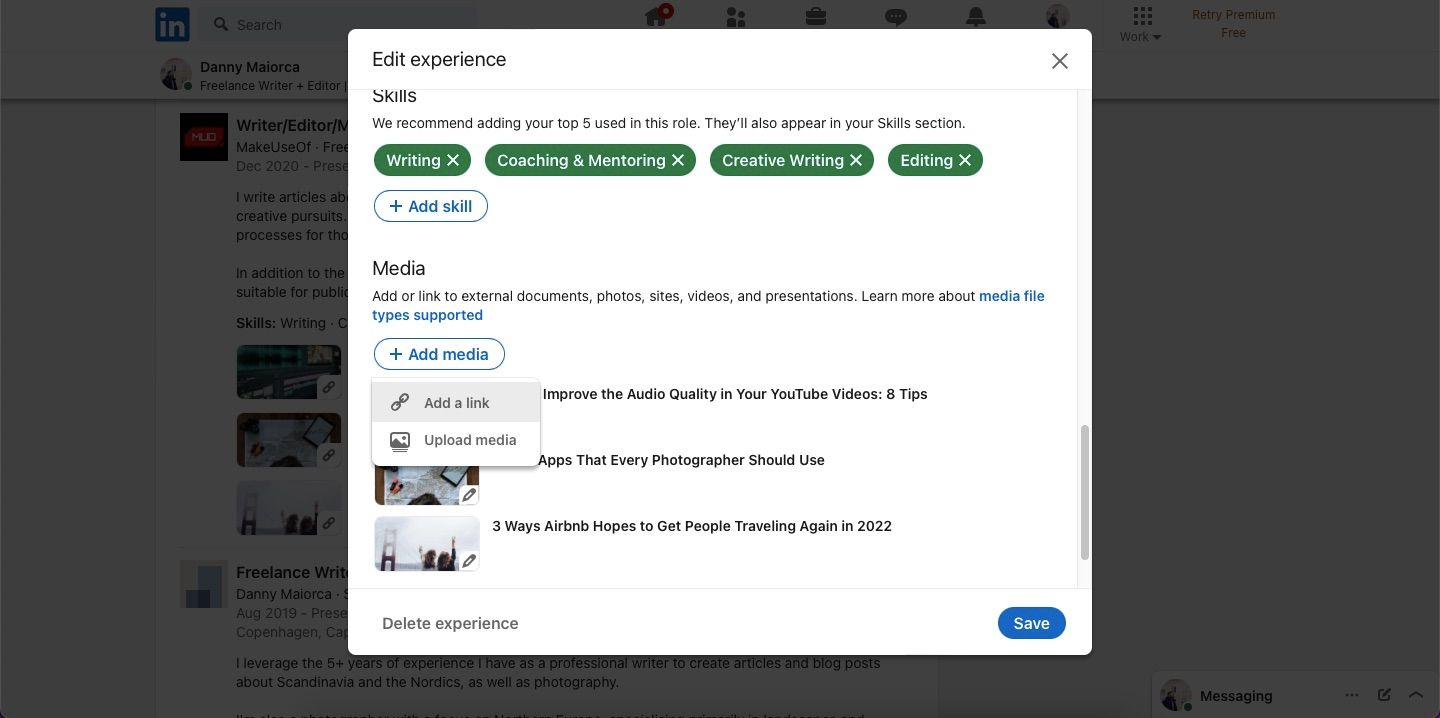The height and width of the screenshot is (718, 1440).
Task: Click the Search input field
Action: (300, 24)
